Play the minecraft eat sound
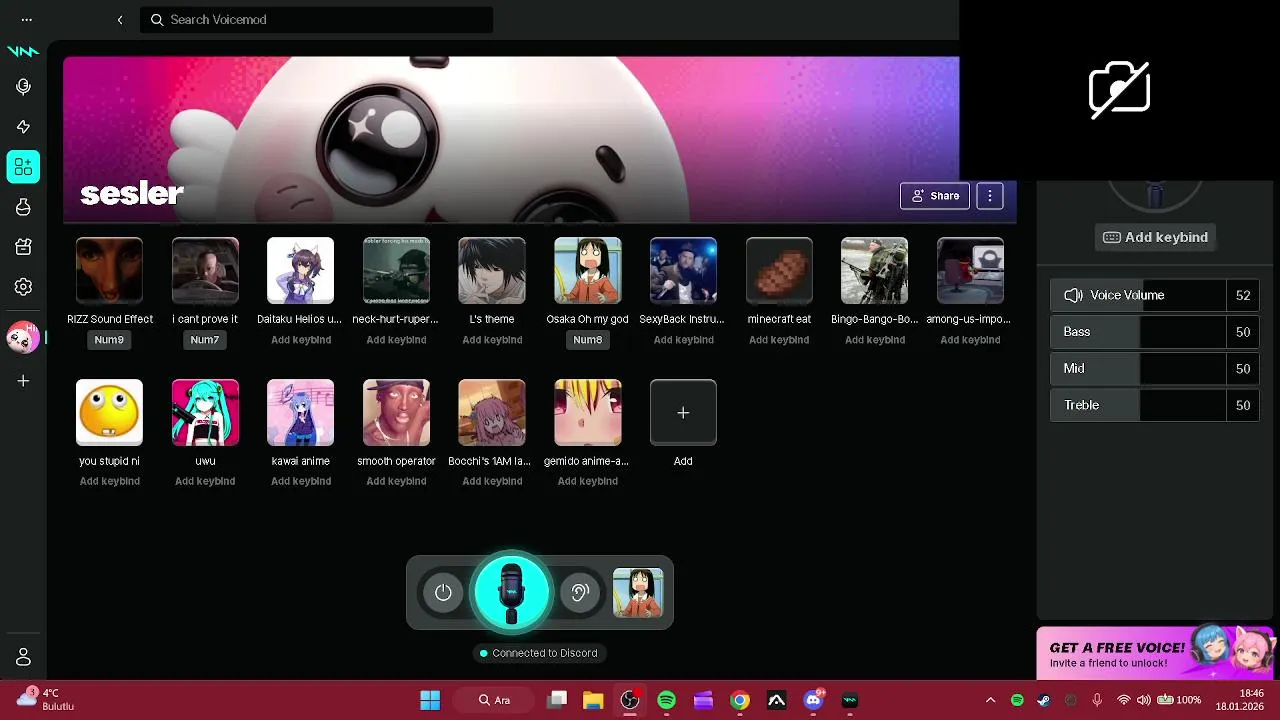The width and height of the screenshot is (1280, 720). [779, 271]
